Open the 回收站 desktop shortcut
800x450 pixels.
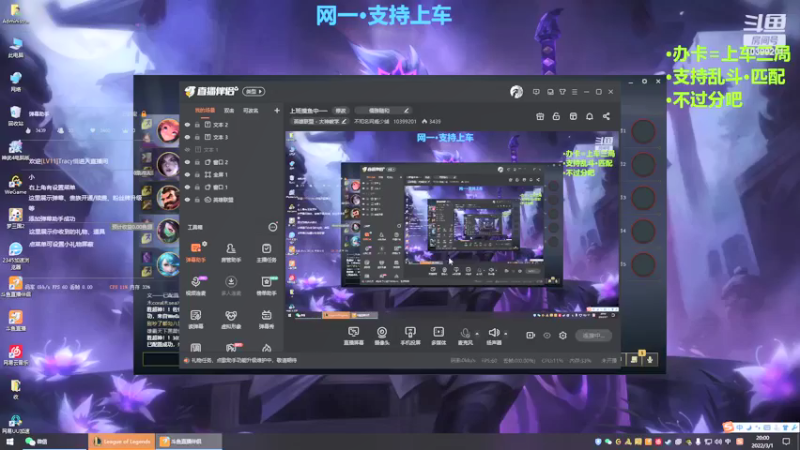(x=15, y=115)
